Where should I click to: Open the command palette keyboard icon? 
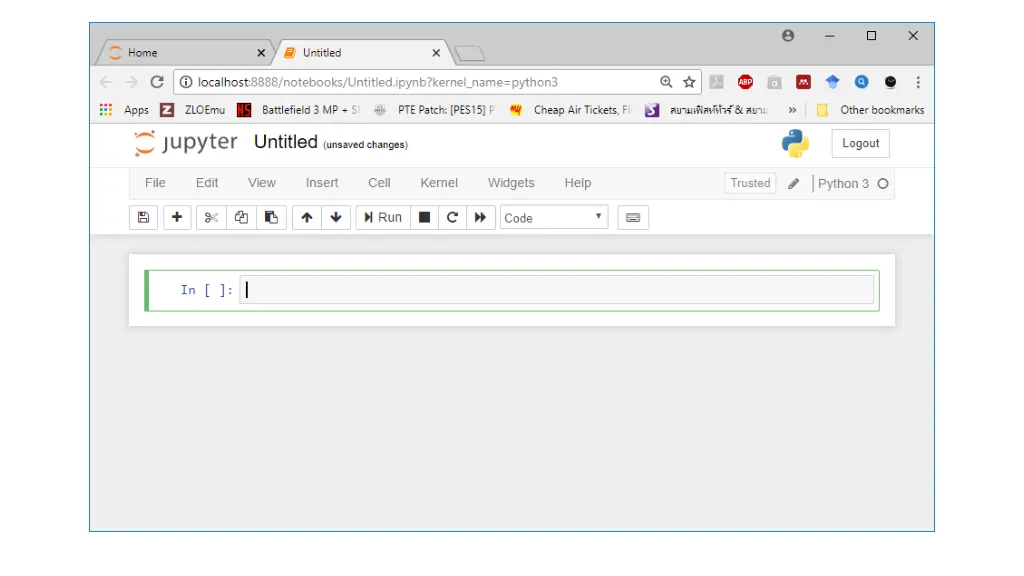(x=633, y=217)
